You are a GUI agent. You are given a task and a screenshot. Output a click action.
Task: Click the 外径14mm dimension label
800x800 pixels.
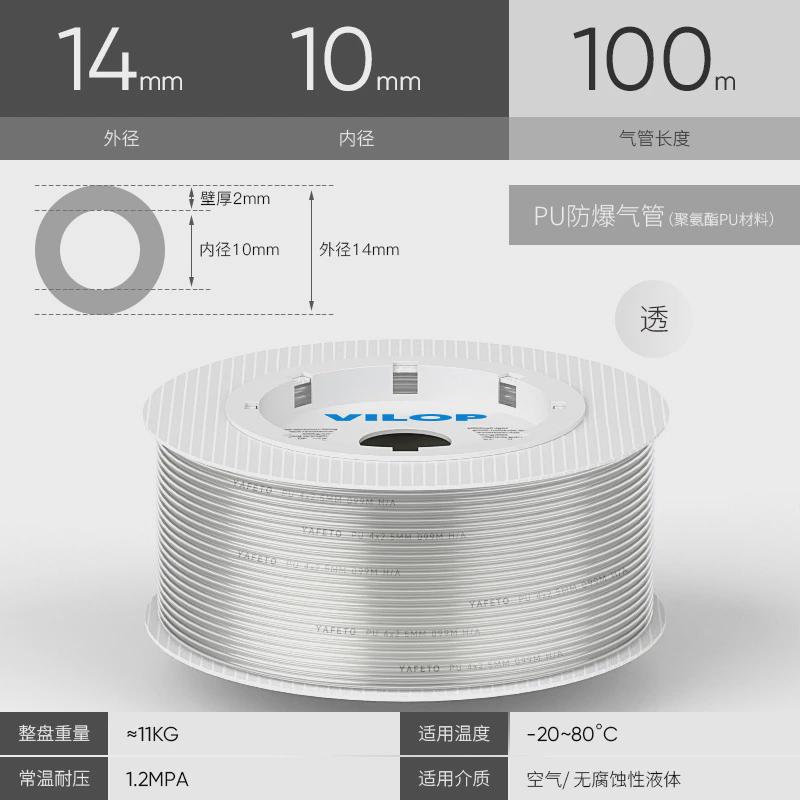(x=359, y=249)
